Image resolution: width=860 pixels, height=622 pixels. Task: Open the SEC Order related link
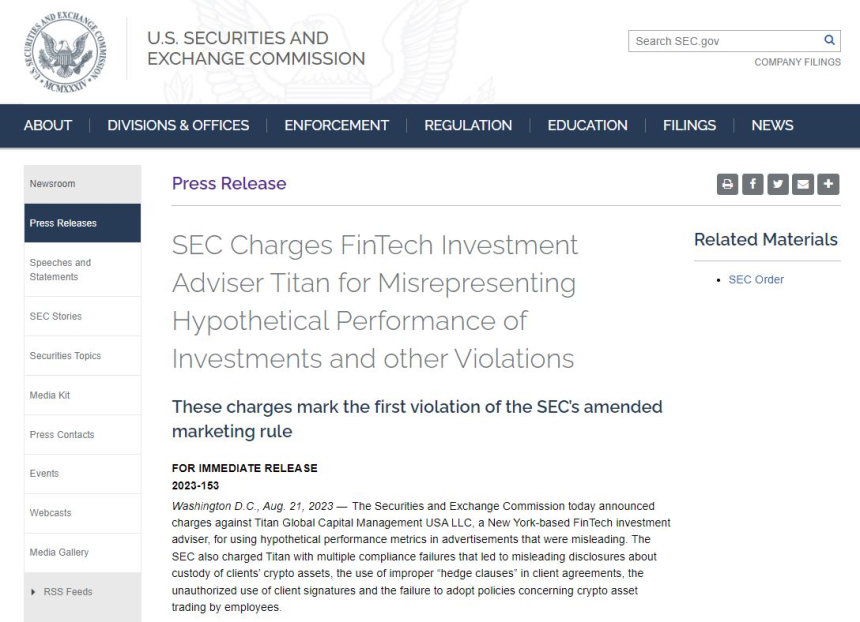point(756,279)
